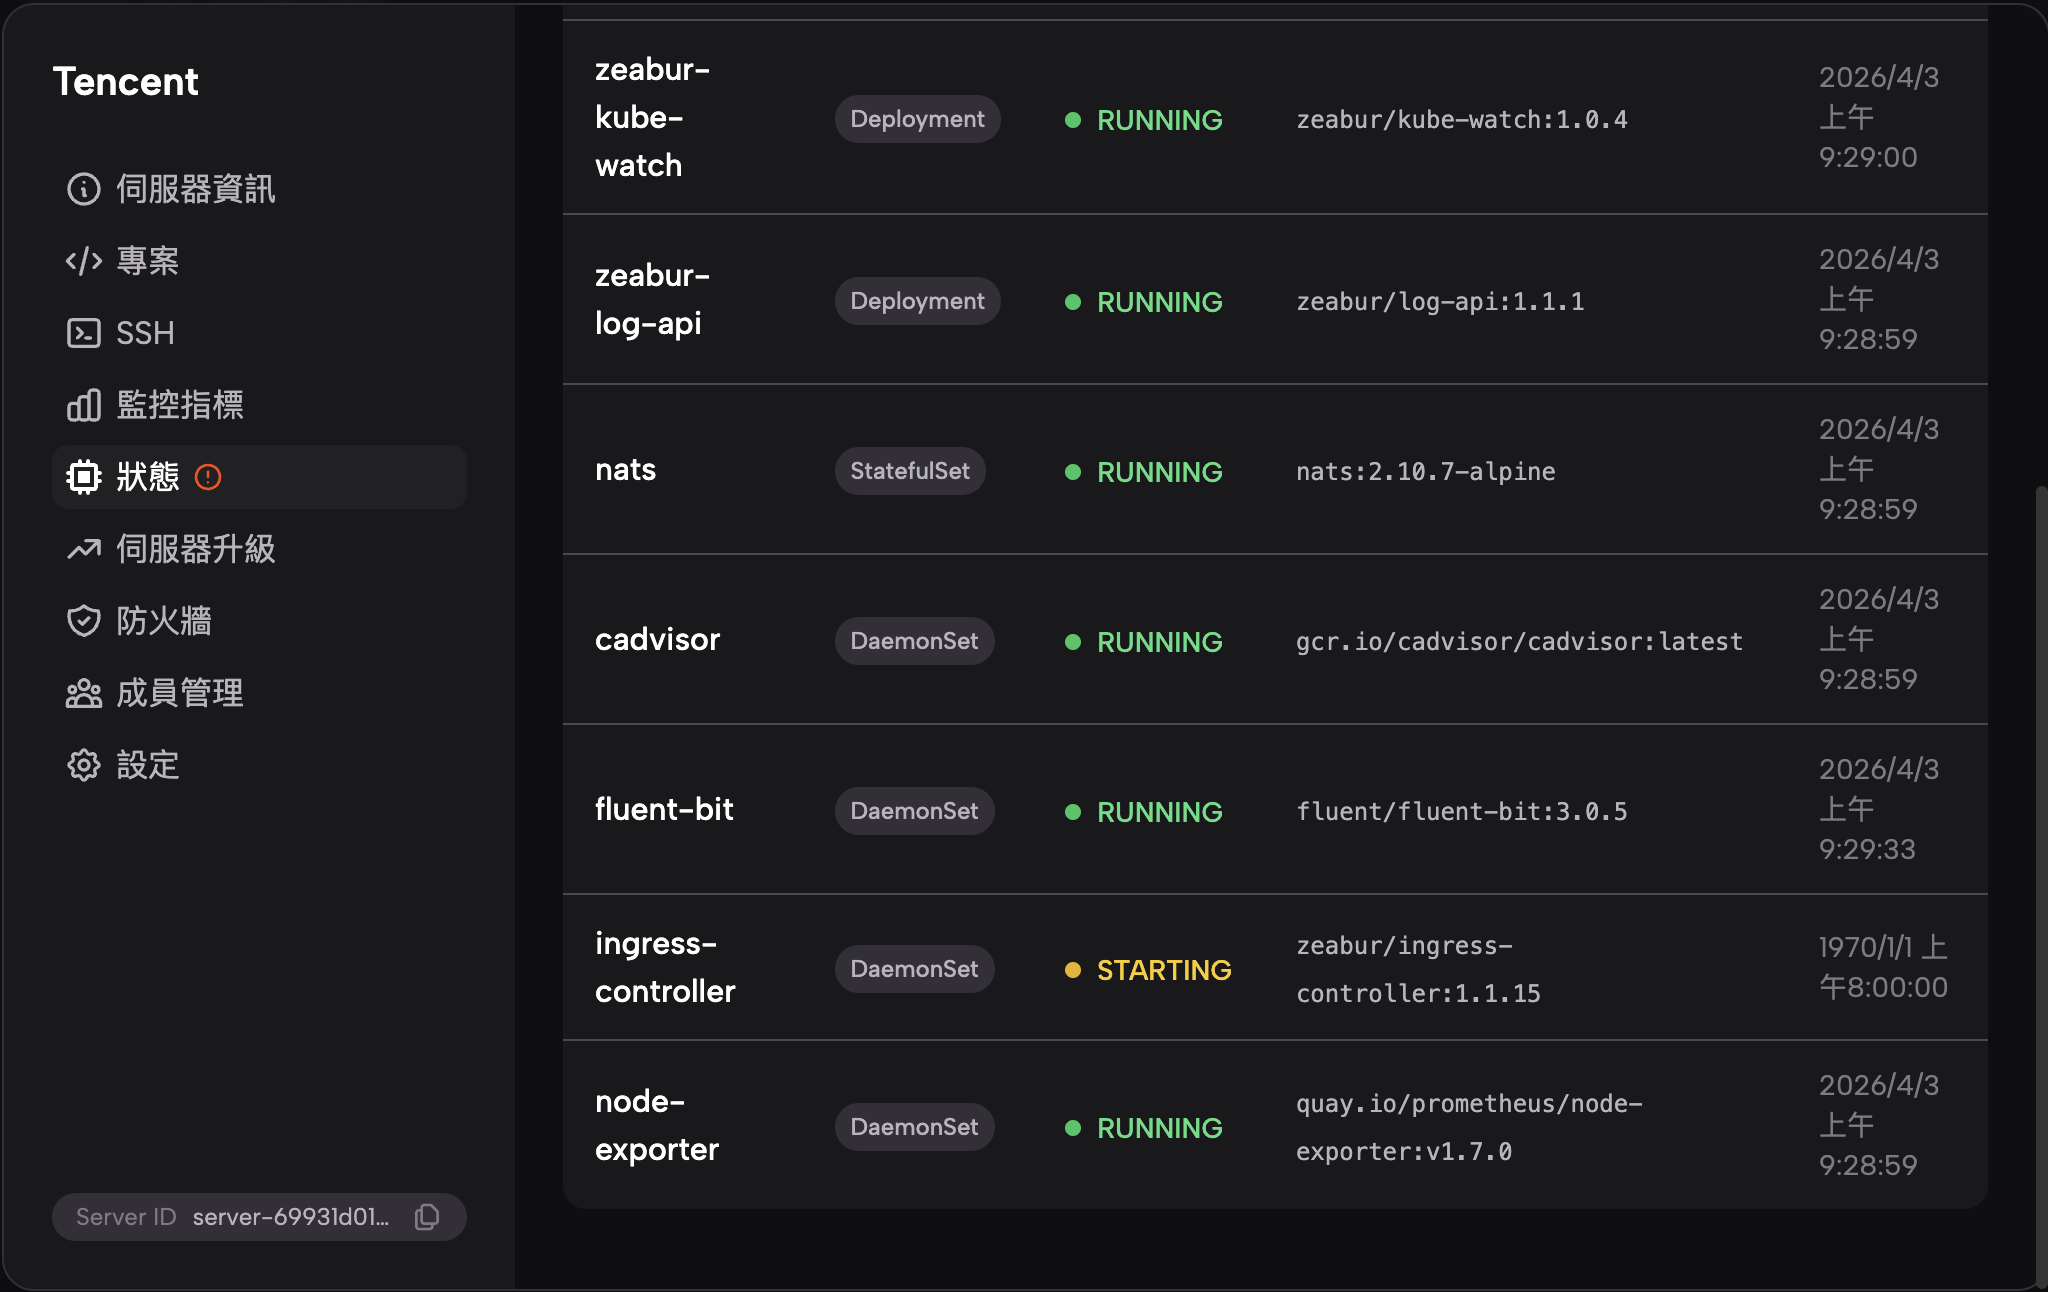Open 伺服器資訊 menu item
Viewport: 2048px width, 1292px height.
pyautogui.click(x=196, y=189)
